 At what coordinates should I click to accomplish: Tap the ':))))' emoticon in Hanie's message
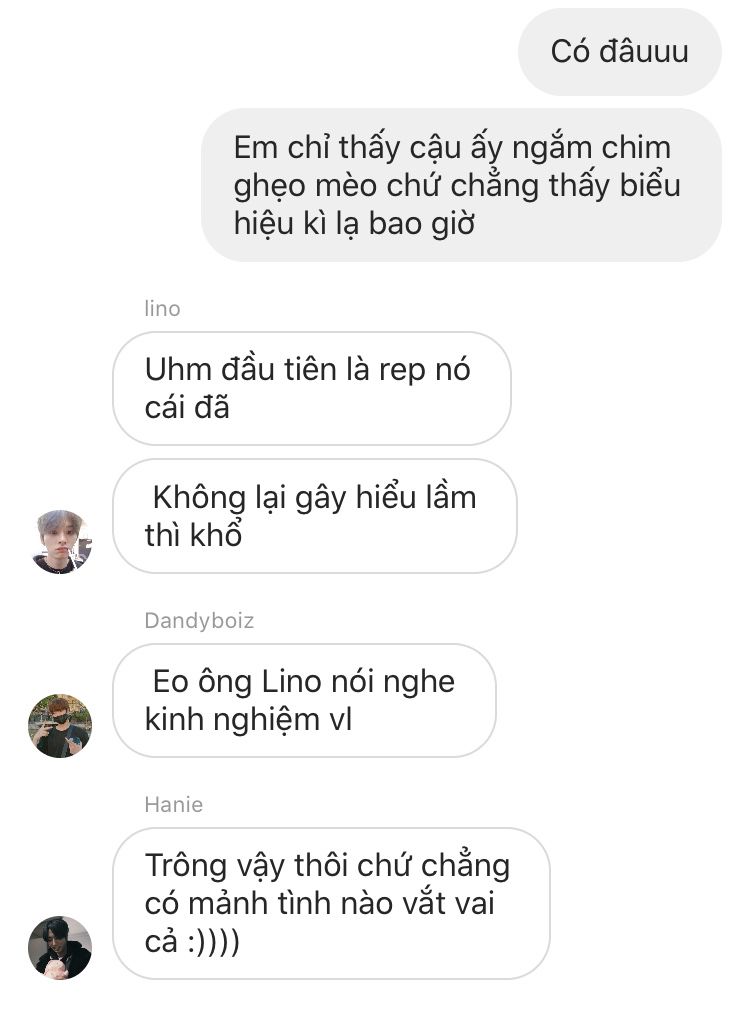[213, 942]
